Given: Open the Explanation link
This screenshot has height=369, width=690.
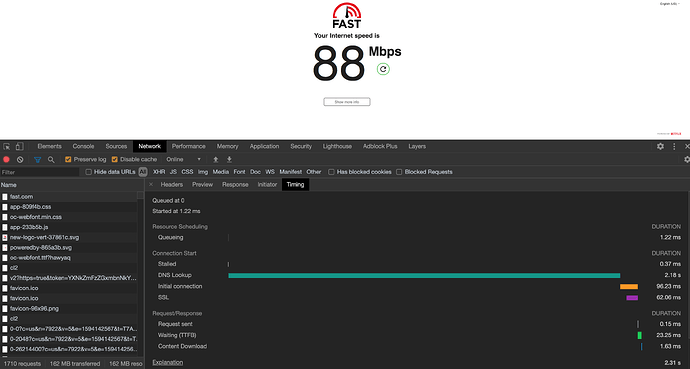Looking at the screenshot, I should pyautogui.click(x=168, y=362).
